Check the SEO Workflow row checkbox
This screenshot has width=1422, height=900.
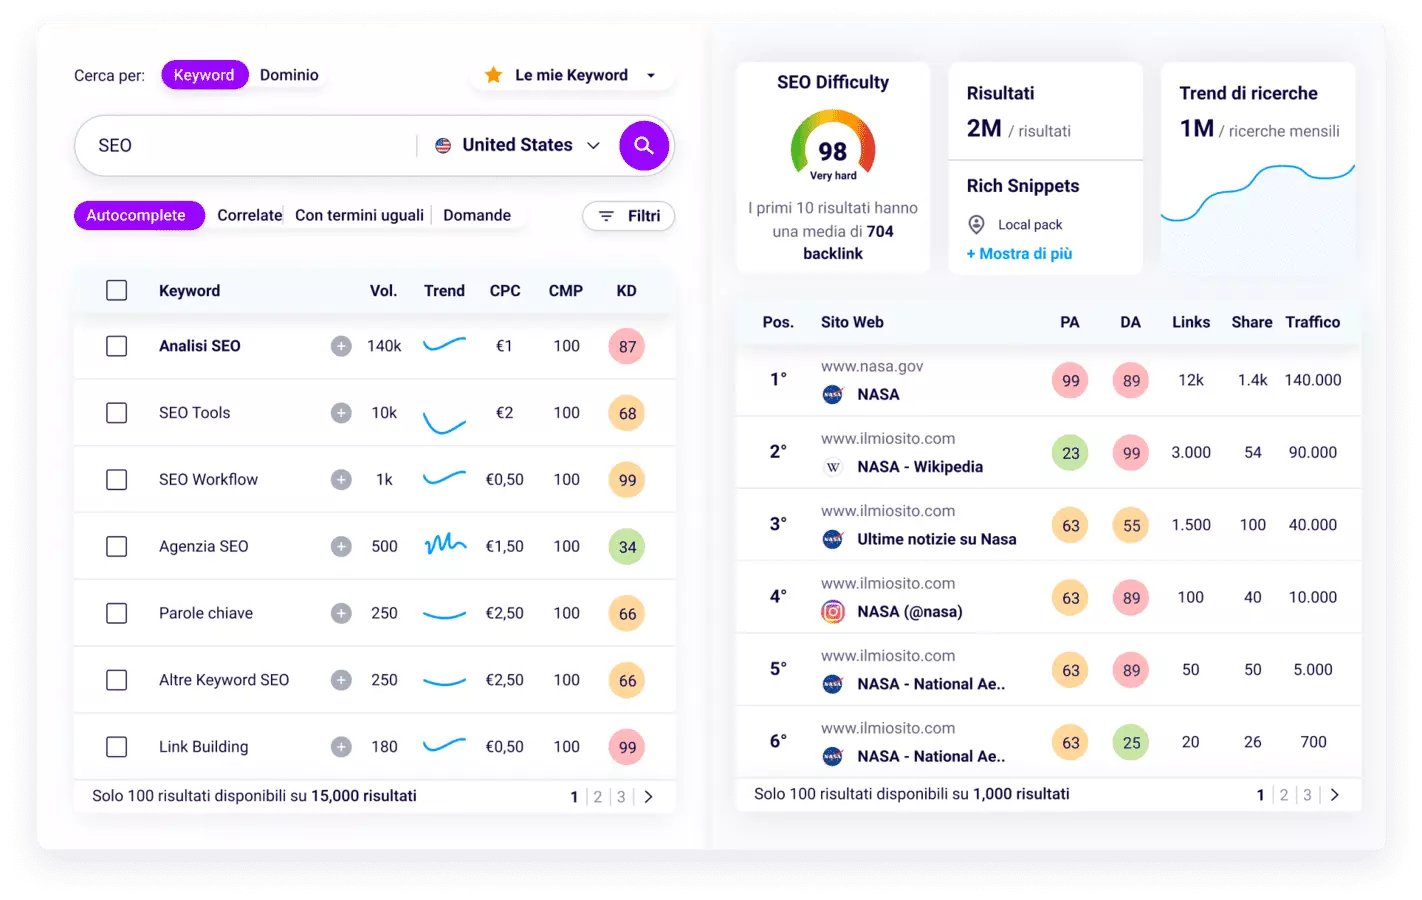click(x=117, y=480)
